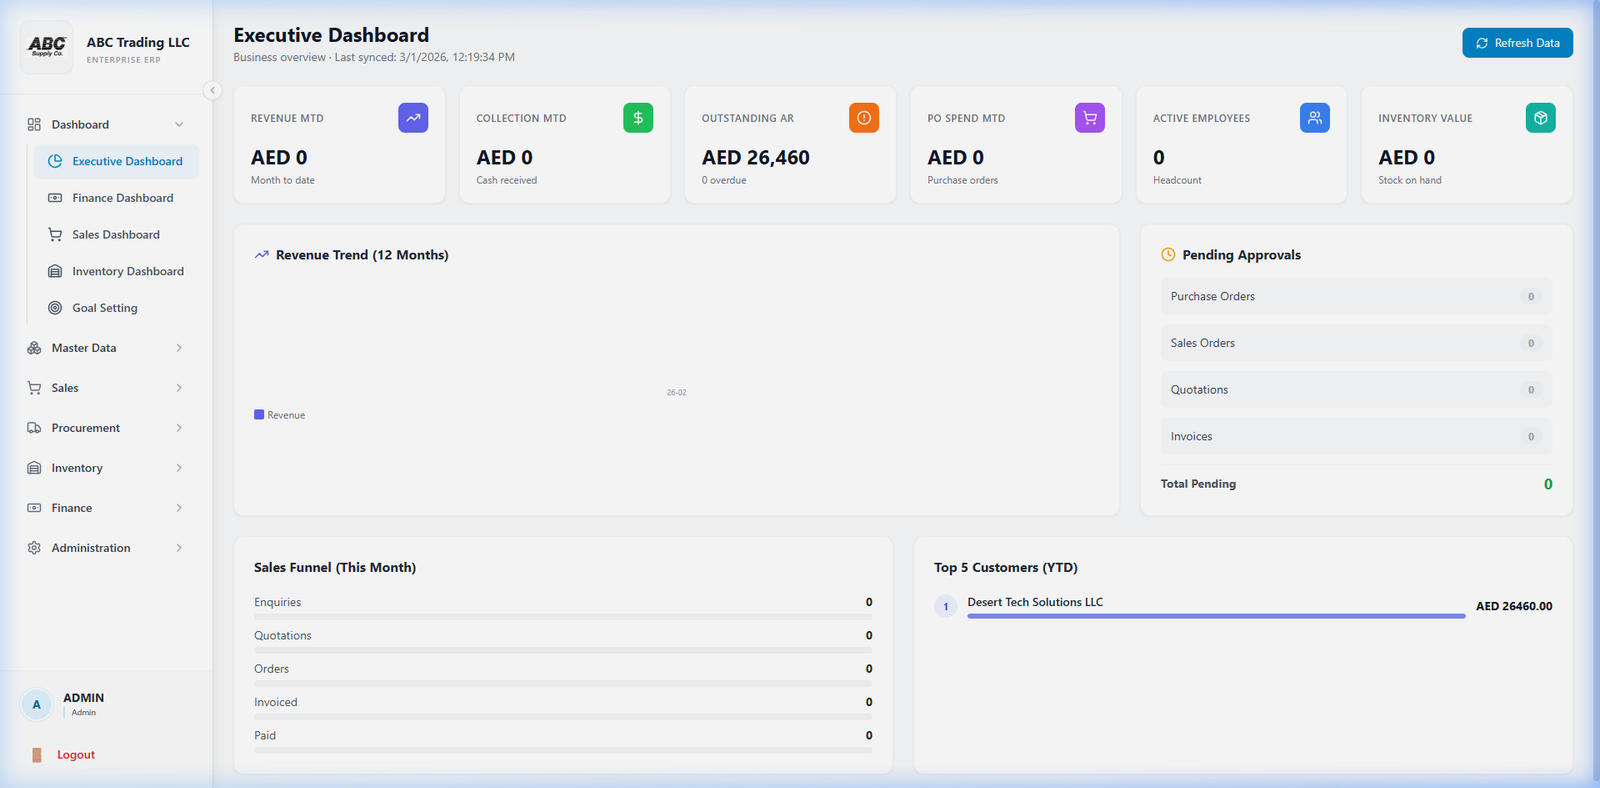The height and width of the screenshot is (788, 1600).
Task: Click the Outstanding AR card amount AED 26,460
Action: tap(756, 158)
